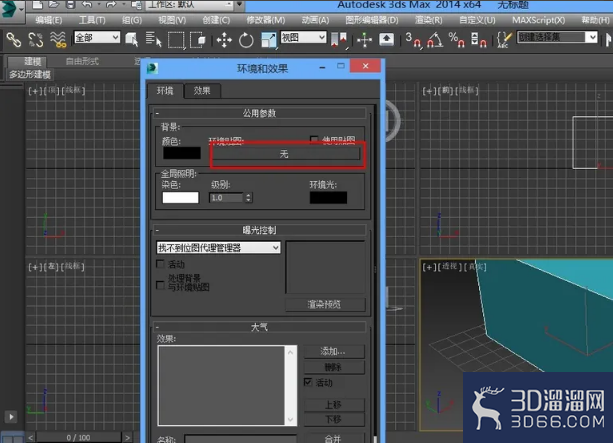Viewport: 613px width, 443px height.
Task: Click the 下移 button
Action: [x=334, y=419]
